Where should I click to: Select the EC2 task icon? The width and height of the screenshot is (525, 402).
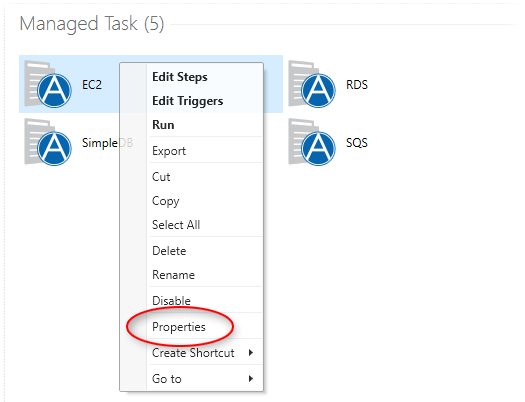[48, 84]
